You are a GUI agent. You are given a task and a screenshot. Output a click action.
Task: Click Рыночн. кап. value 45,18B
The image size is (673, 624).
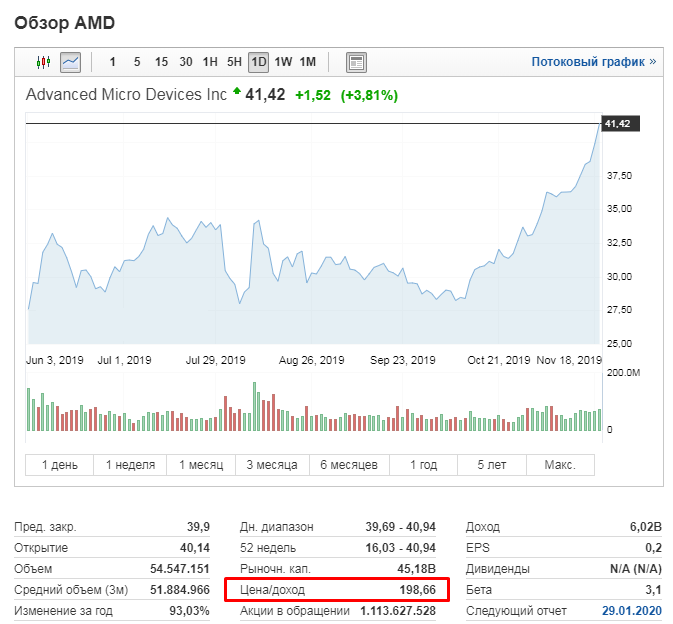click(x=416, y=569)
